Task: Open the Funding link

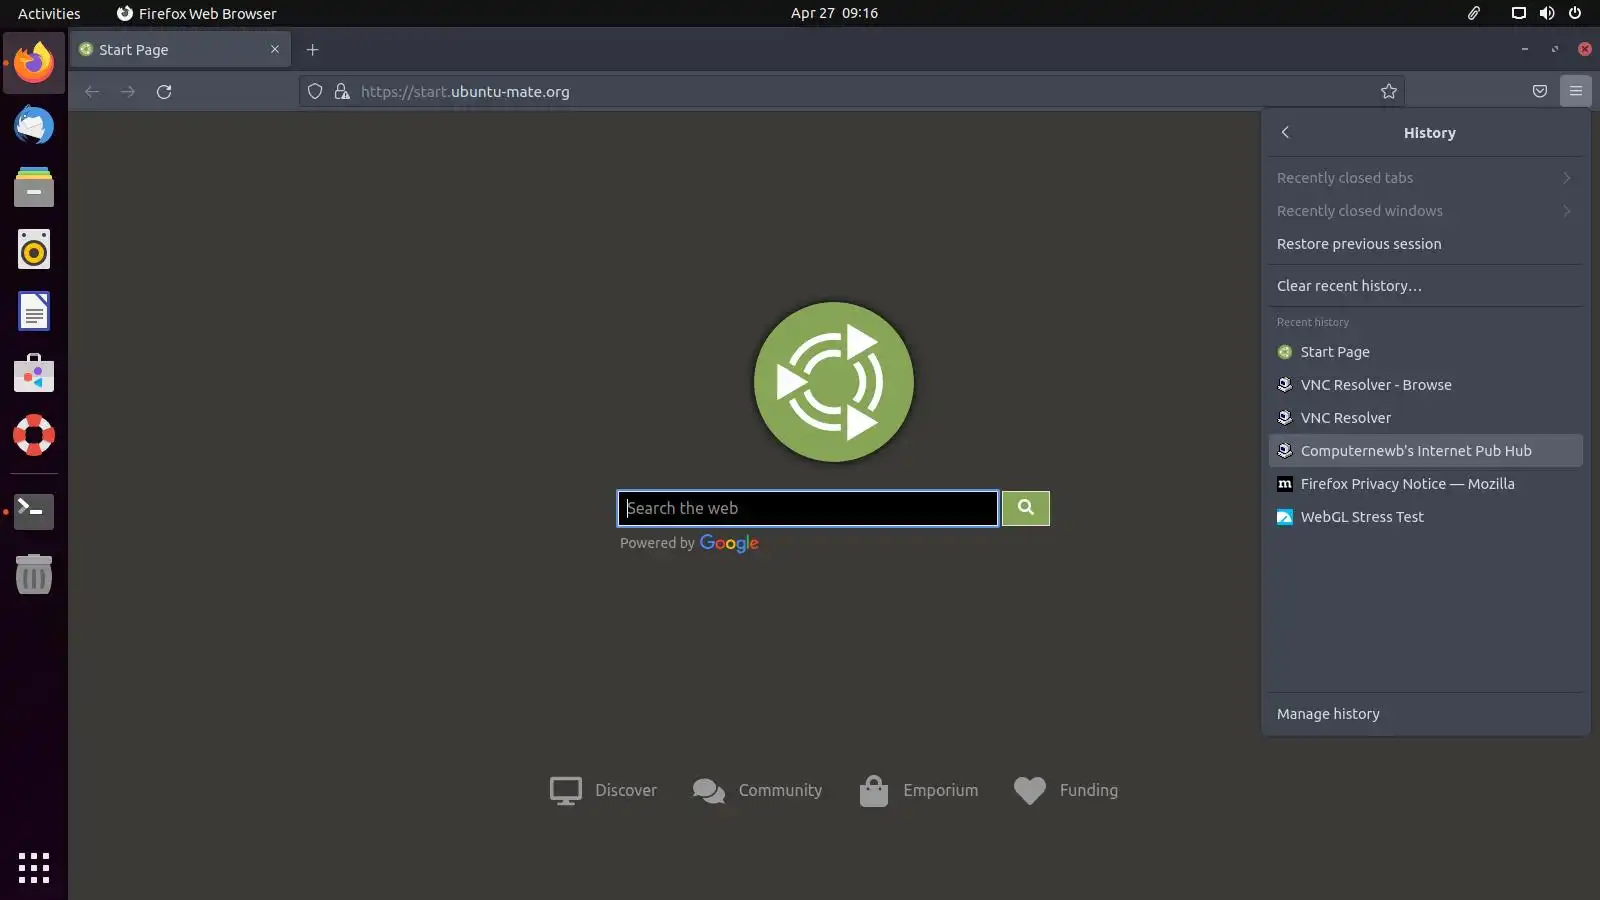Action: [1065, 790]
